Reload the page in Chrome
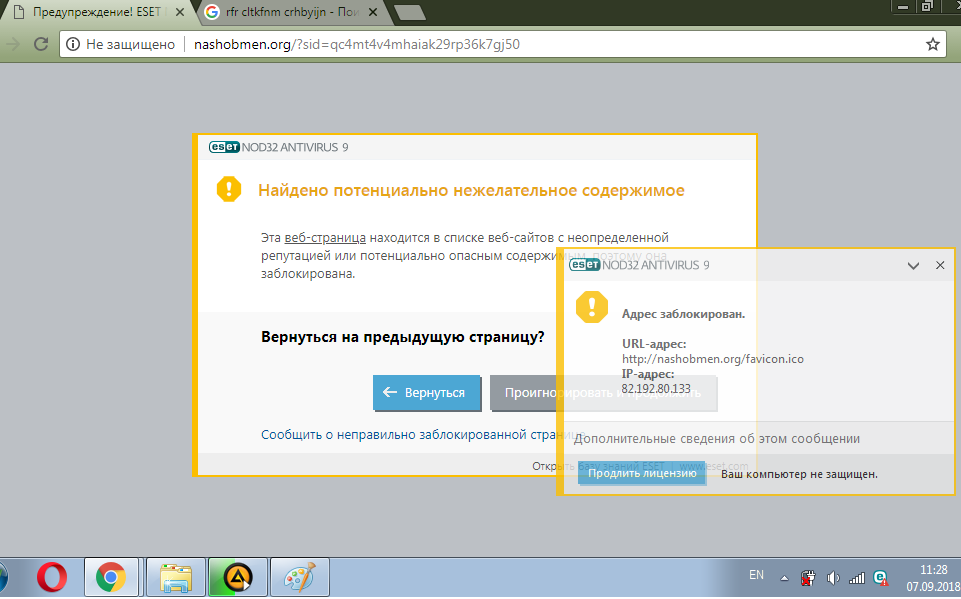This screenshot has width=961, height=599. tap(41, 44)
